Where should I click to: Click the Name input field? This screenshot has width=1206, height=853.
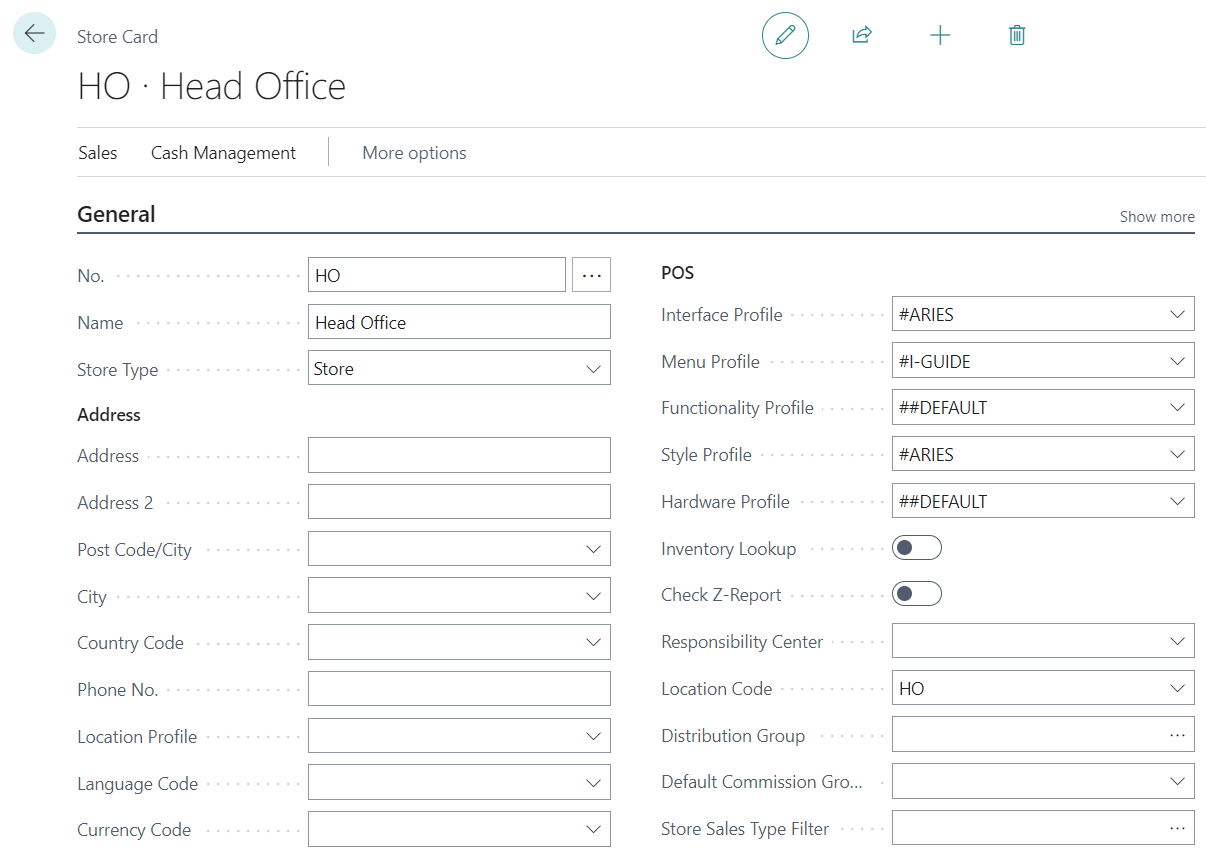coord(459,322)
